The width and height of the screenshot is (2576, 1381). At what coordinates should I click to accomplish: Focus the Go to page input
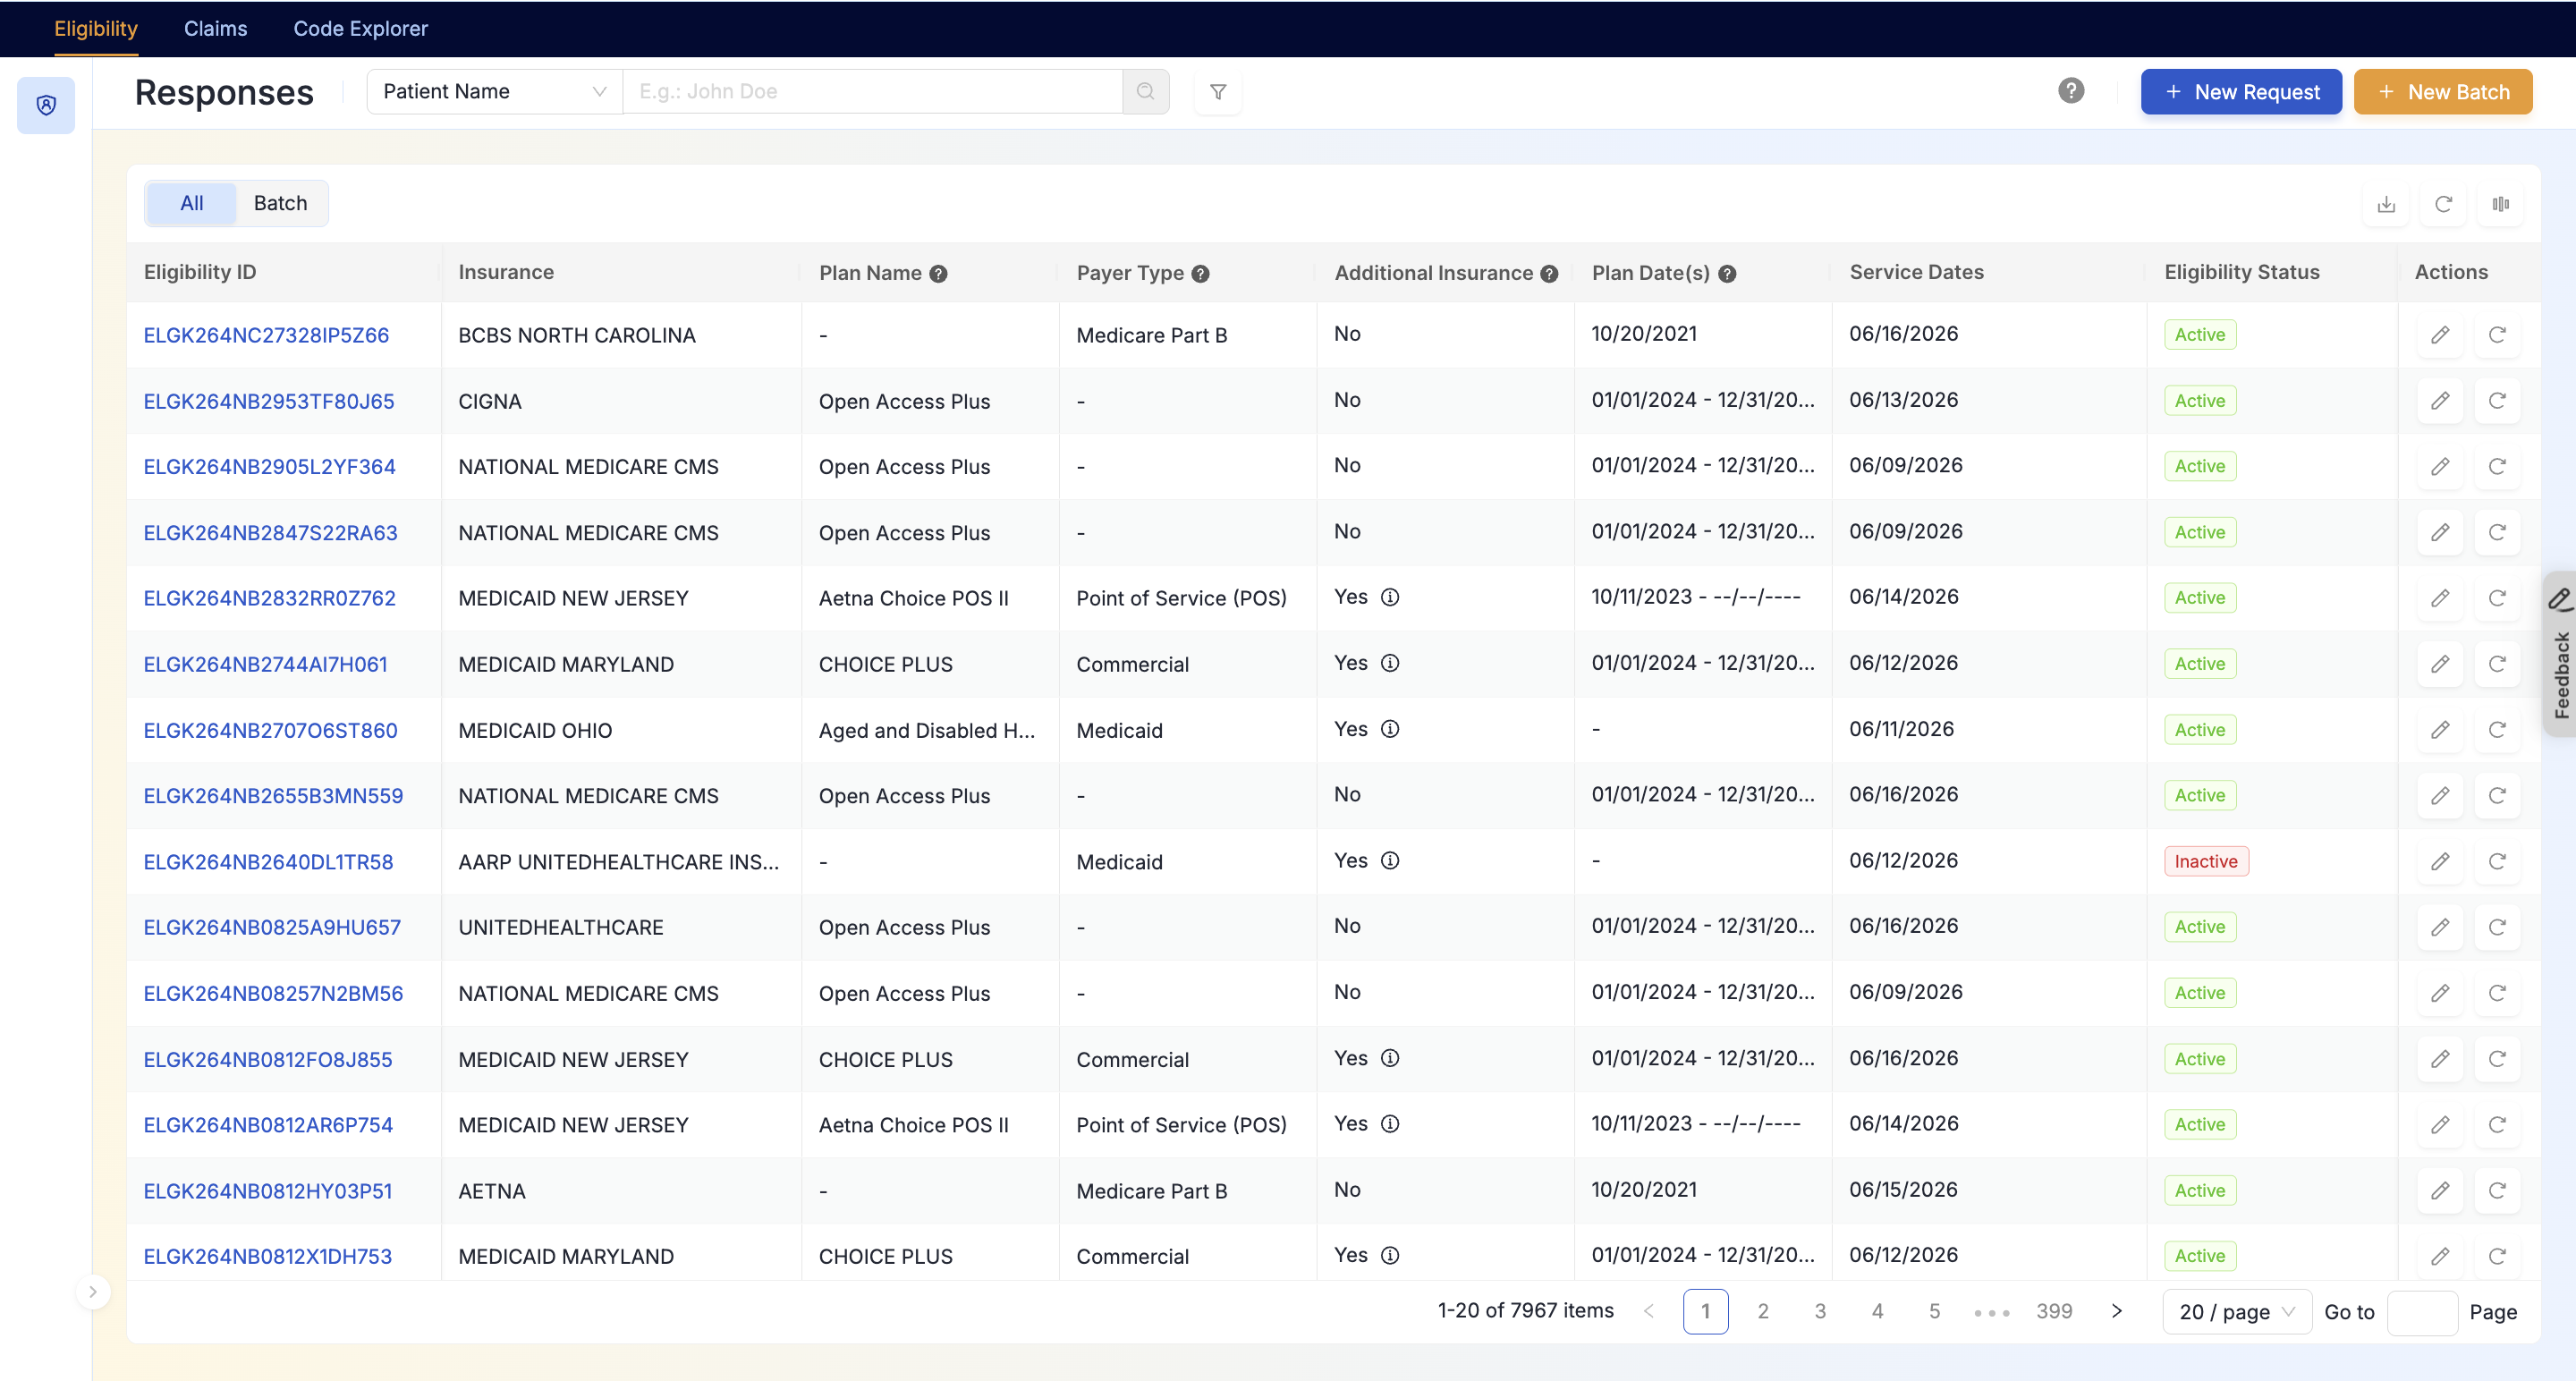[x=2422, y=1313]
